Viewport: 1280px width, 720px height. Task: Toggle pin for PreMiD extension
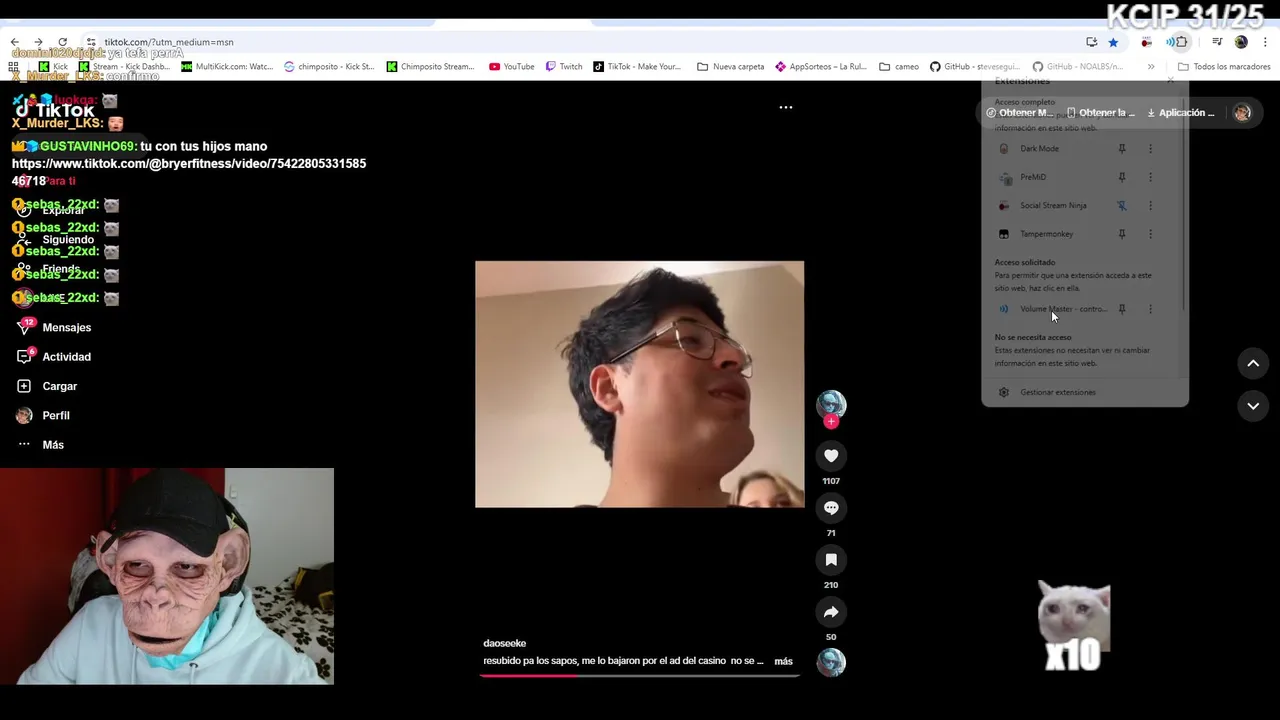point(1122,177)
